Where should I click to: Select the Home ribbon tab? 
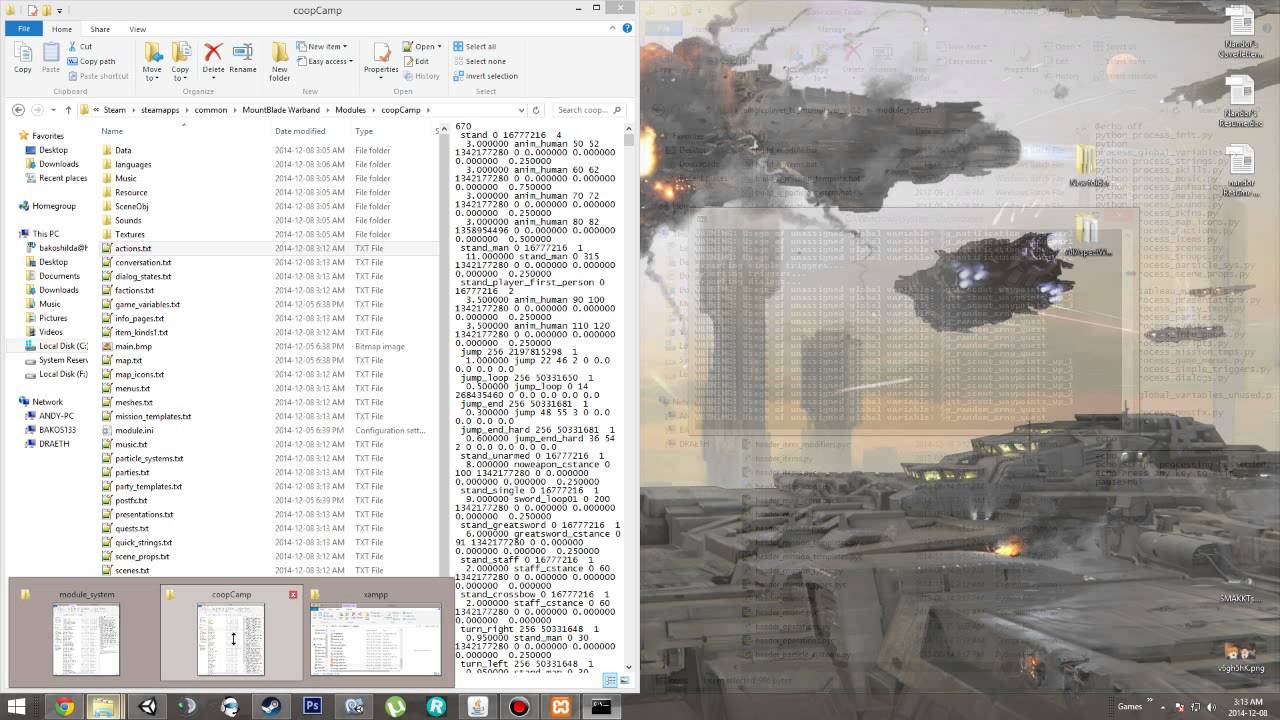(62, 29)
